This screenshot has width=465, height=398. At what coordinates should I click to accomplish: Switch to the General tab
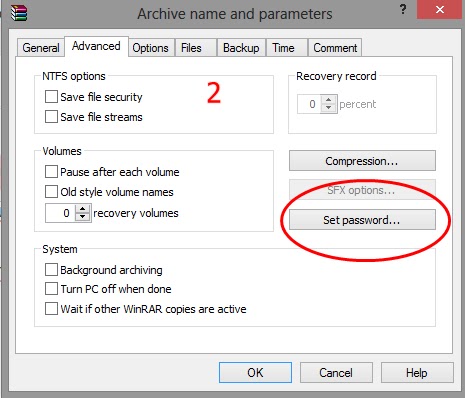pyautogui.click(x=41, y=48)
